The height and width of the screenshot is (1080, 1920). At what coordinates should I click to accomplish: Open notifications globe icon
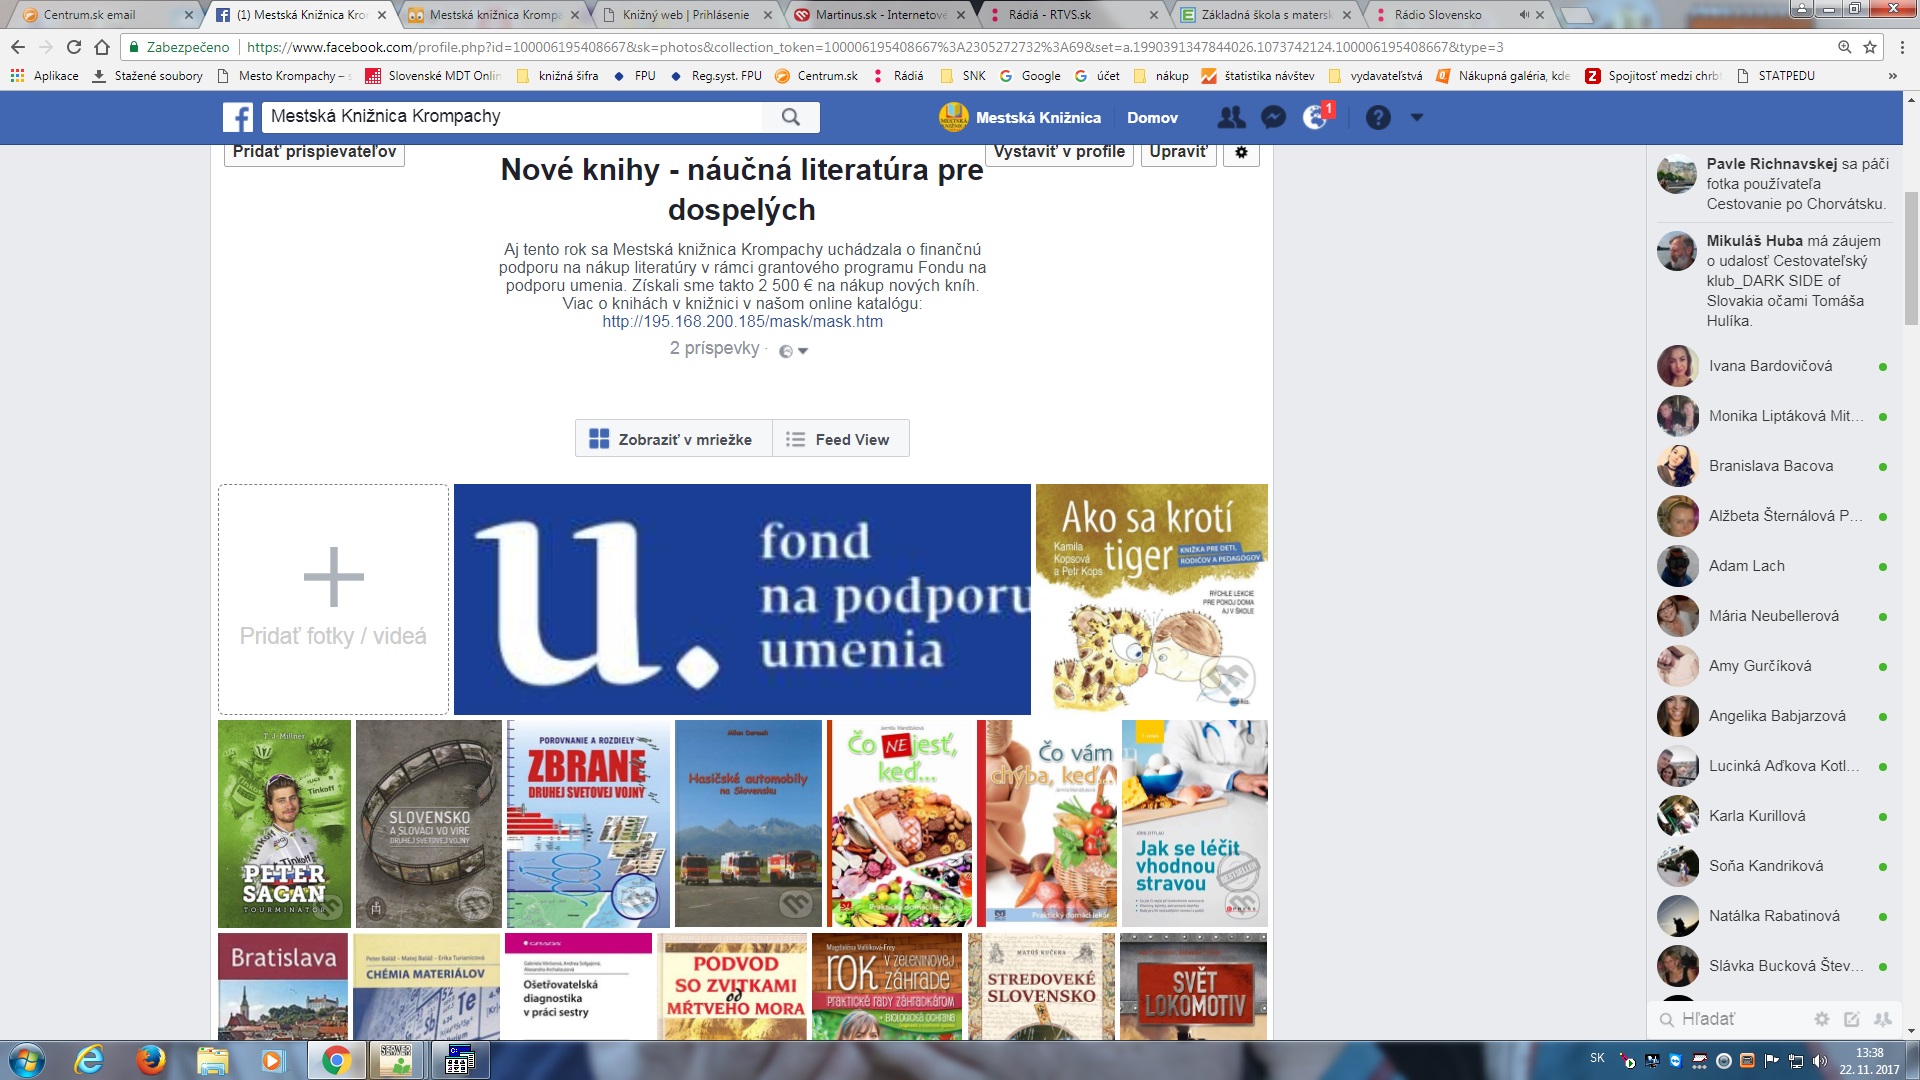click(x=1316, y=117)
